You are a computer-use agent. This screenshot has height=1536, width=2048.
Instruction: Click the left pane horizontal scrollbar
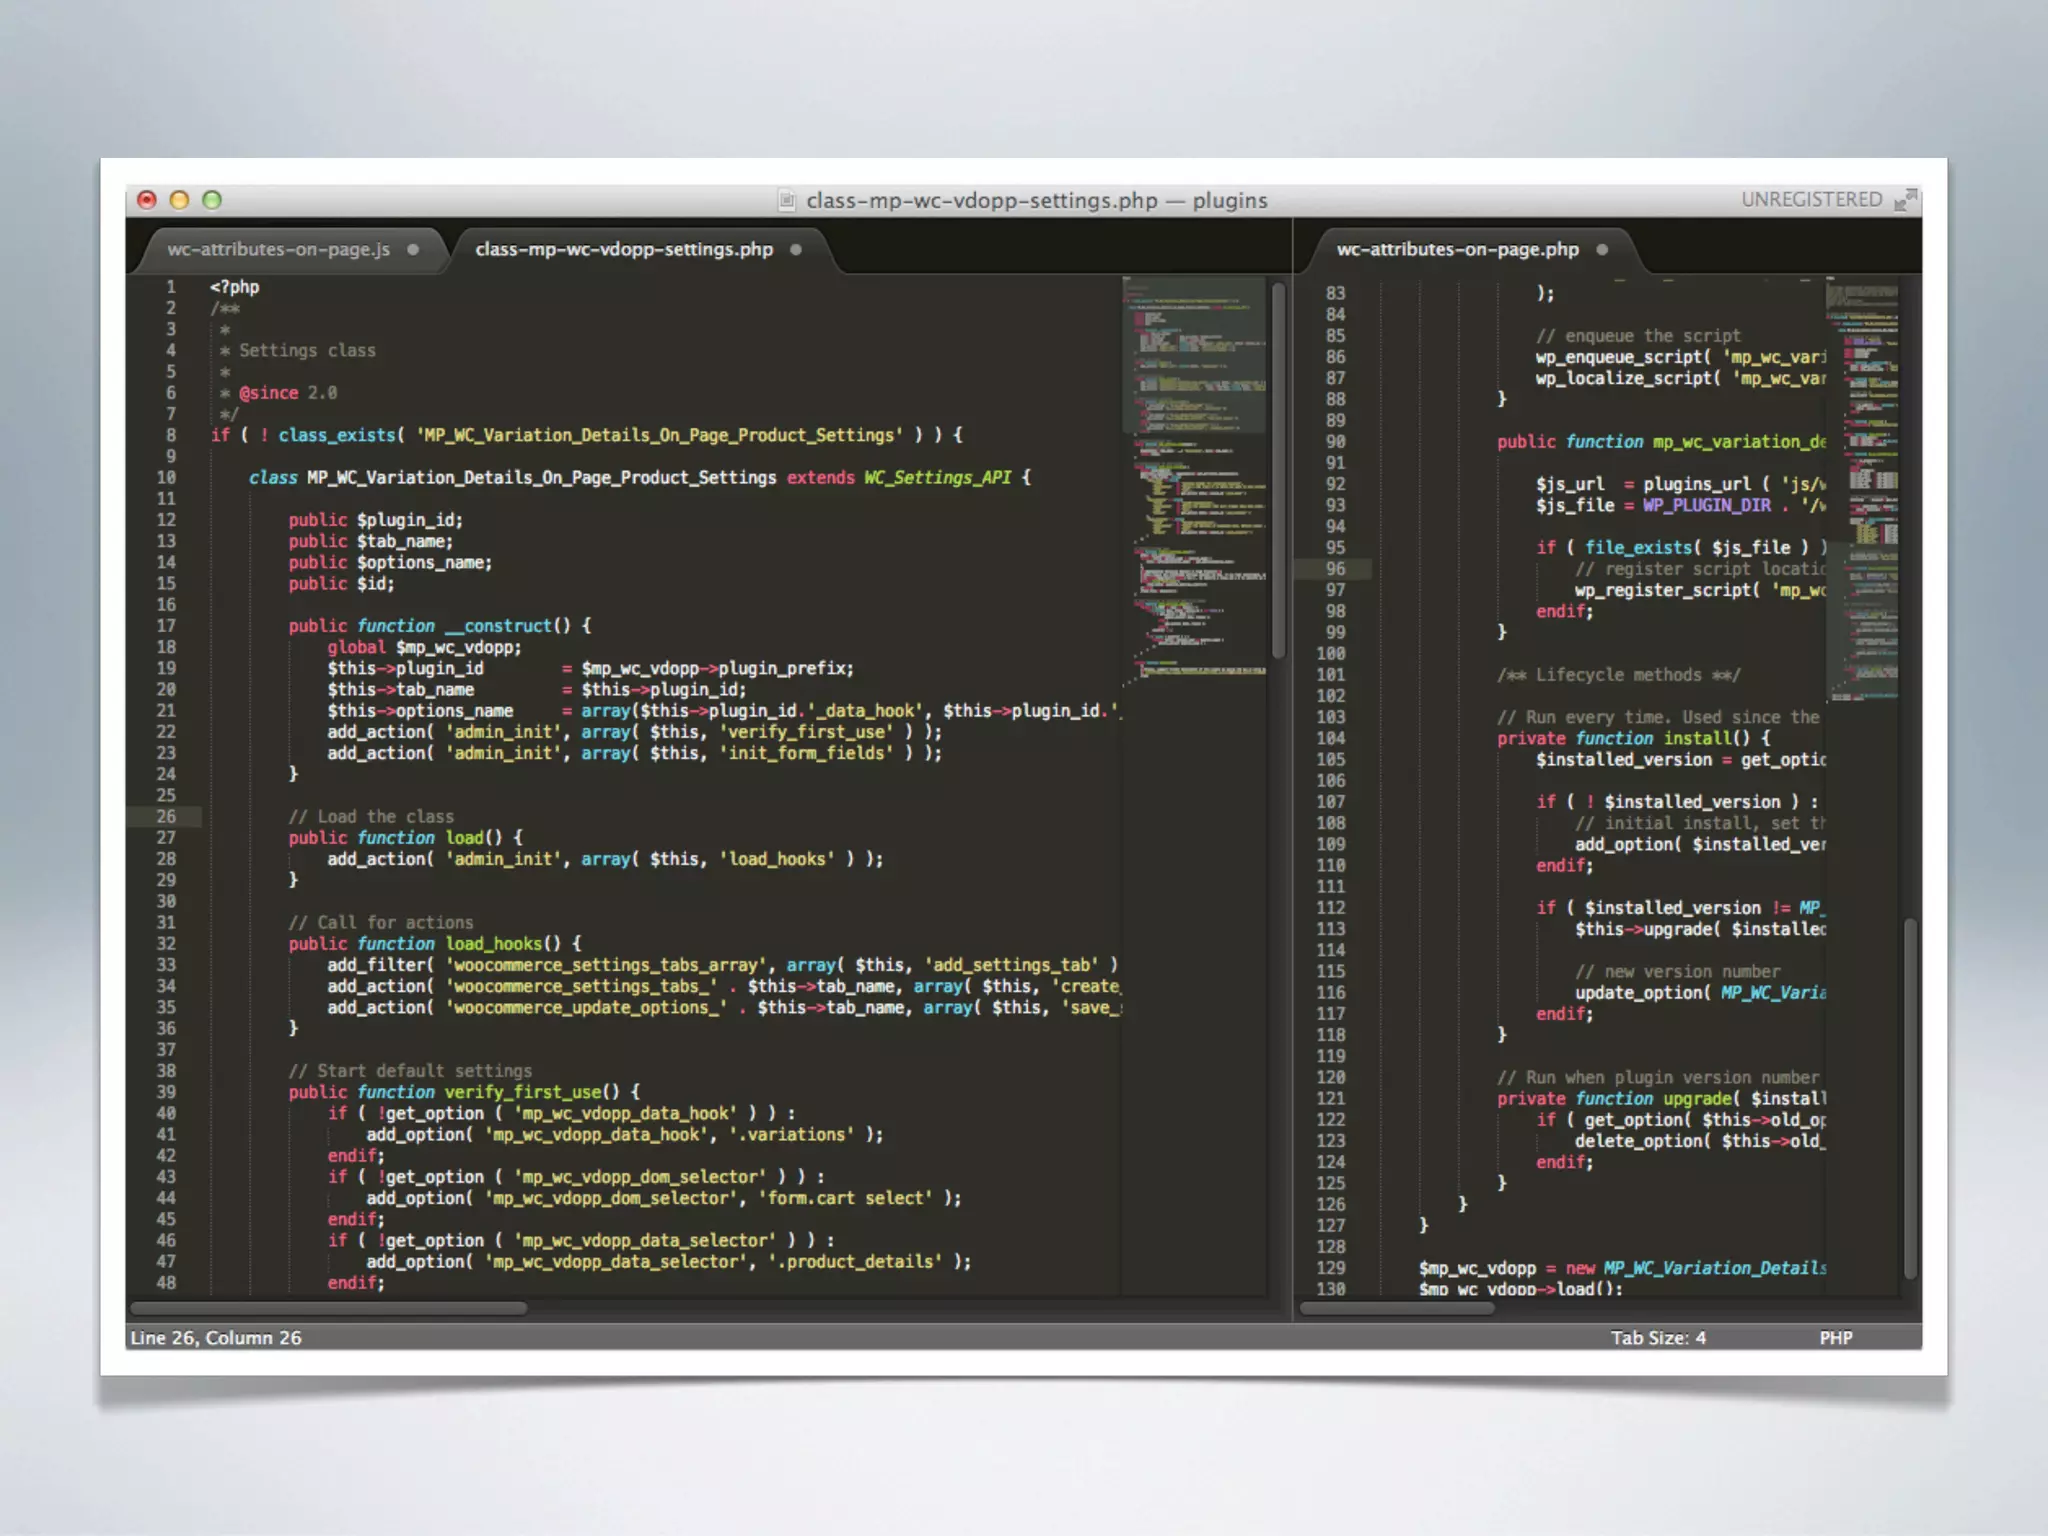[x=328, y=1308]
